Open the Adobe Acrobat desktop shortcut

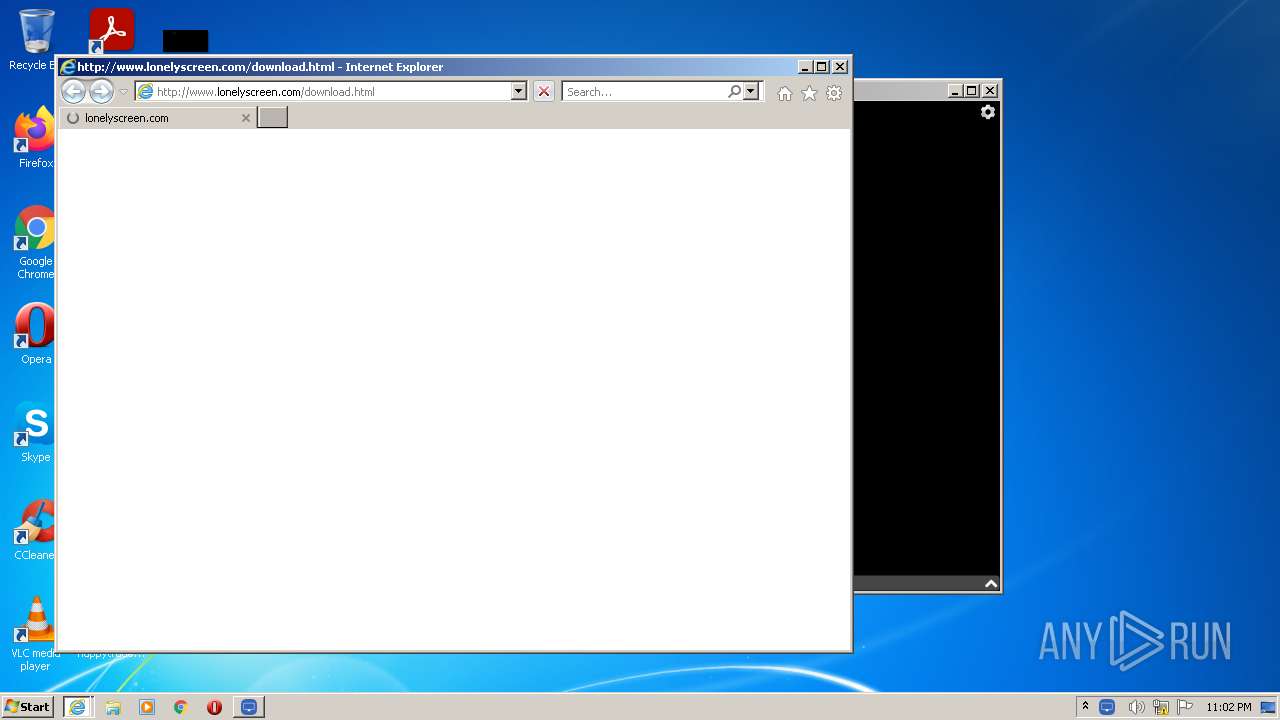[x=111, y=31]
